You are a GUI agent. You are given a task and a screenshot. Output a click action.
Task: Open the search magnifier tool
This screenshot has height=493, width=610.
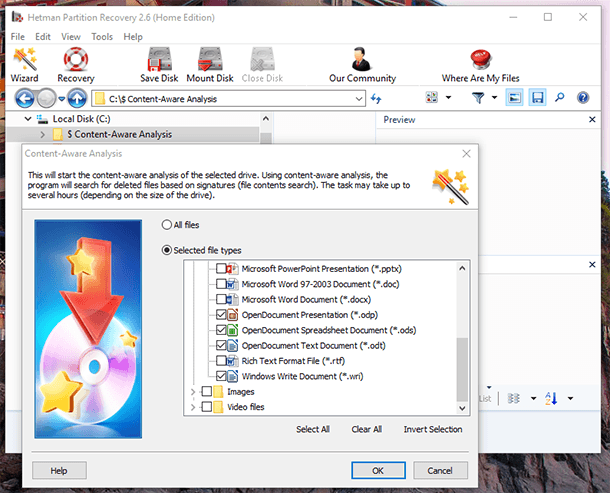point(560,97)
